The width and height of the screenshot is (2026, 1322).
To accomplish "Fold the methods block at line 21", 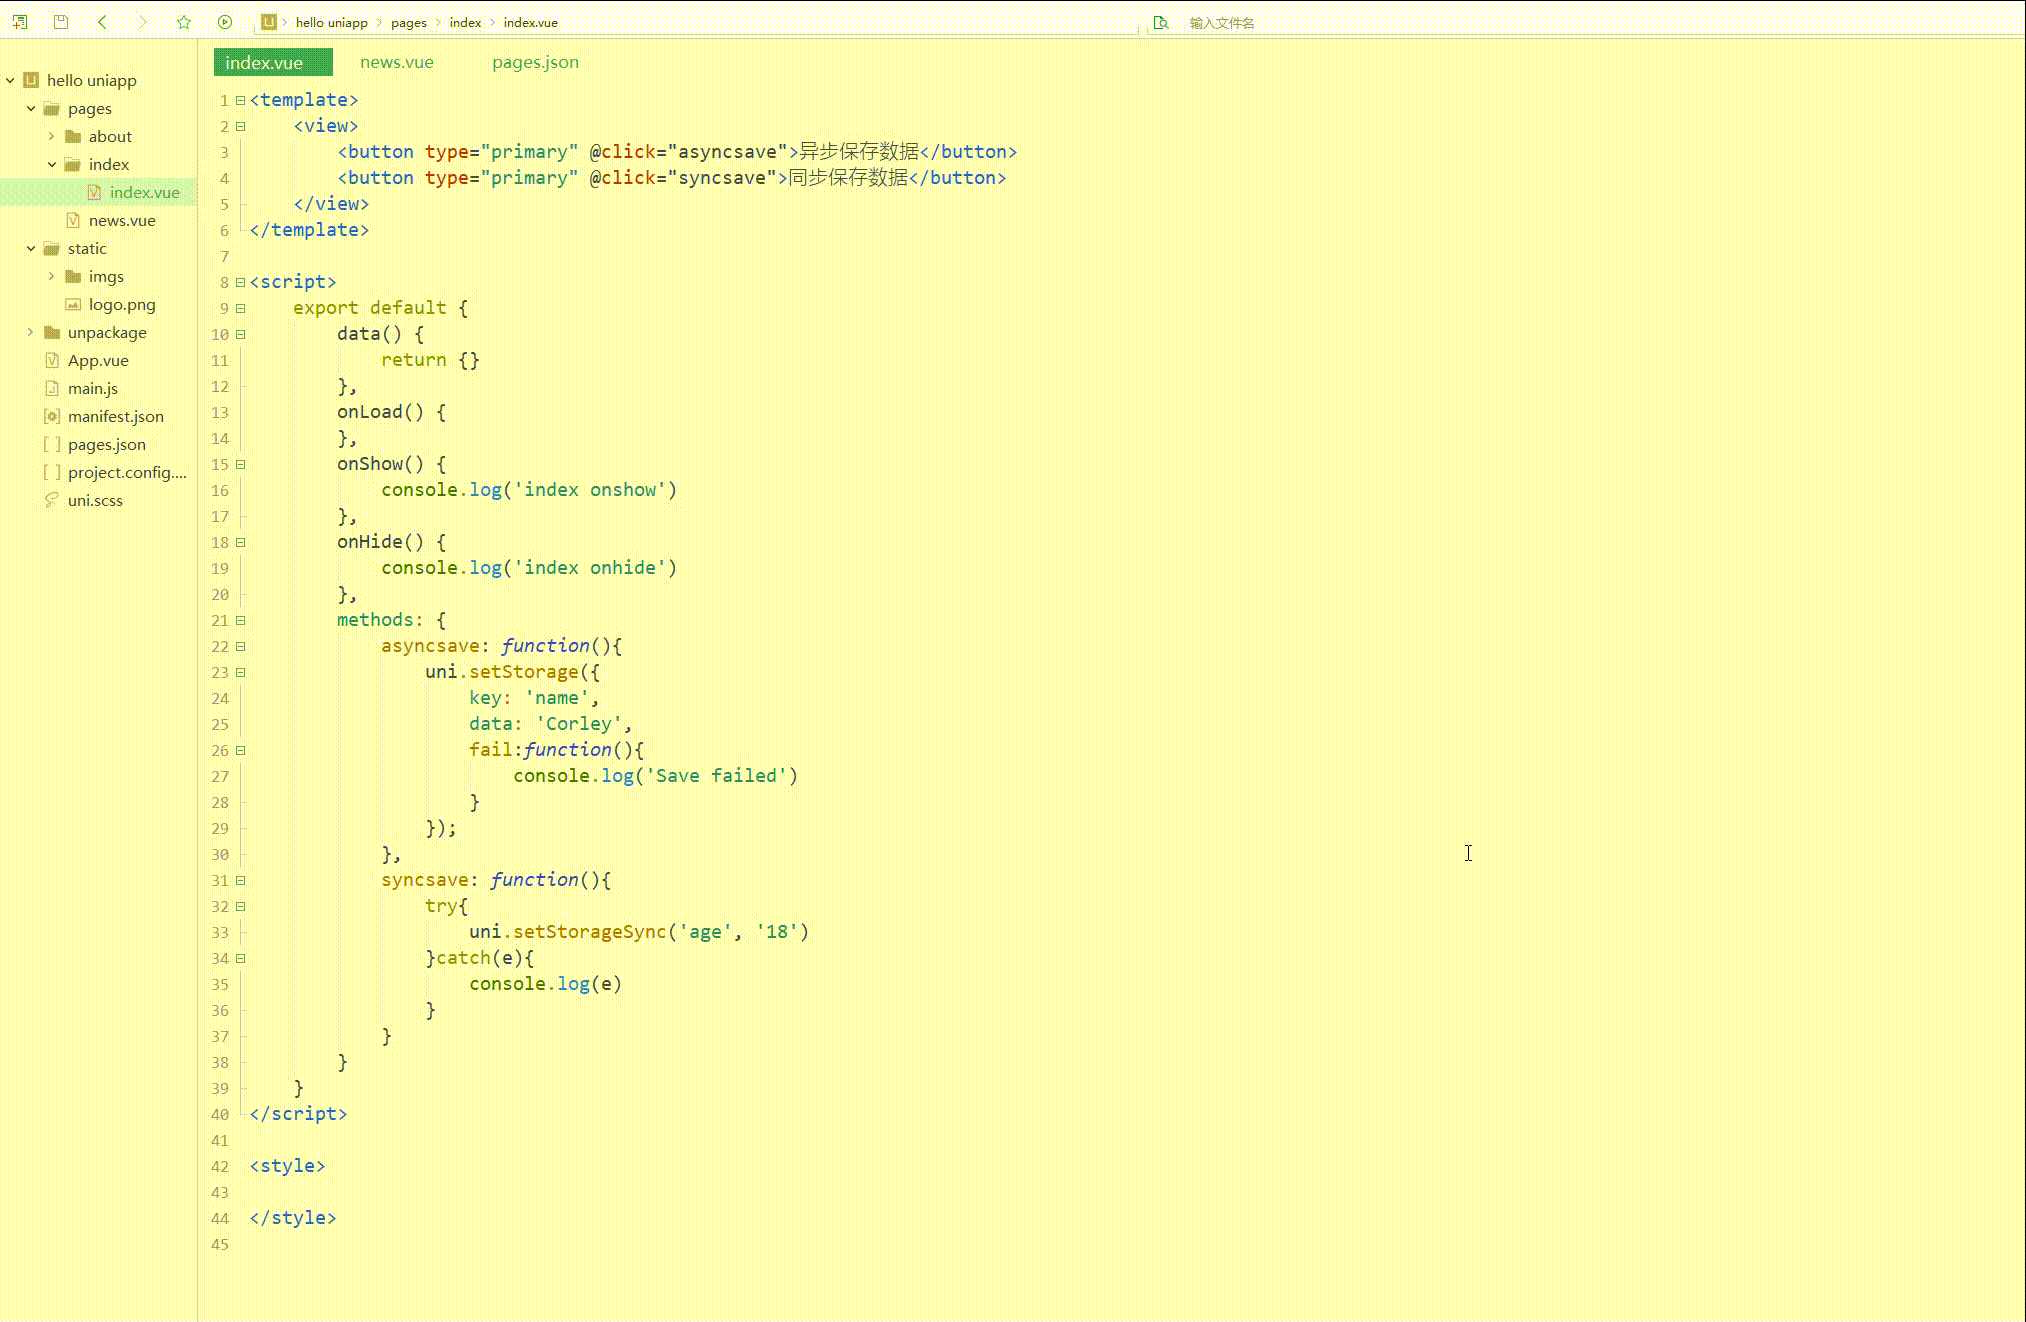I will (240, 620).
